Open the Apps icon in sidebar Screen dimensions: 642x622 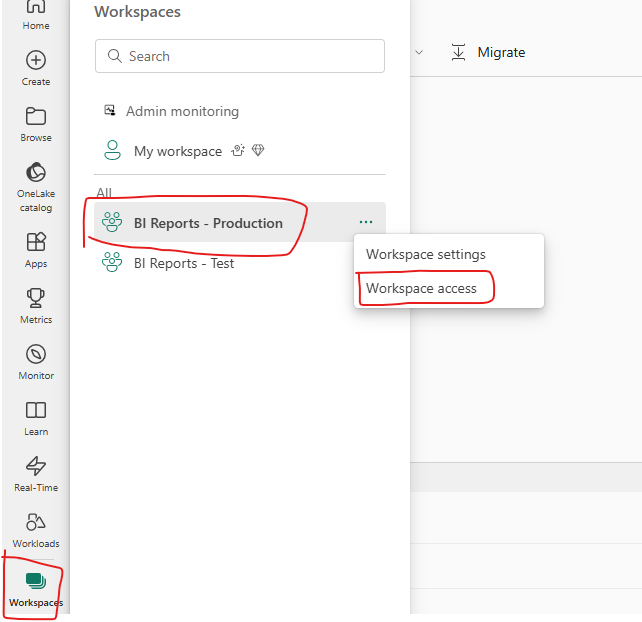tap(36, 242)
